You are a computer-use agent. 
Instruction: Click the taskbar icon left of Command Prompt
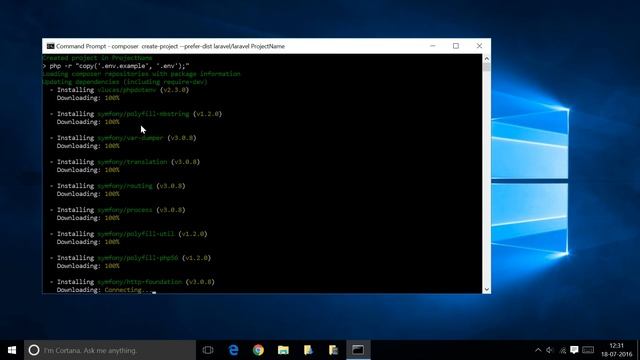coord(333,350)
